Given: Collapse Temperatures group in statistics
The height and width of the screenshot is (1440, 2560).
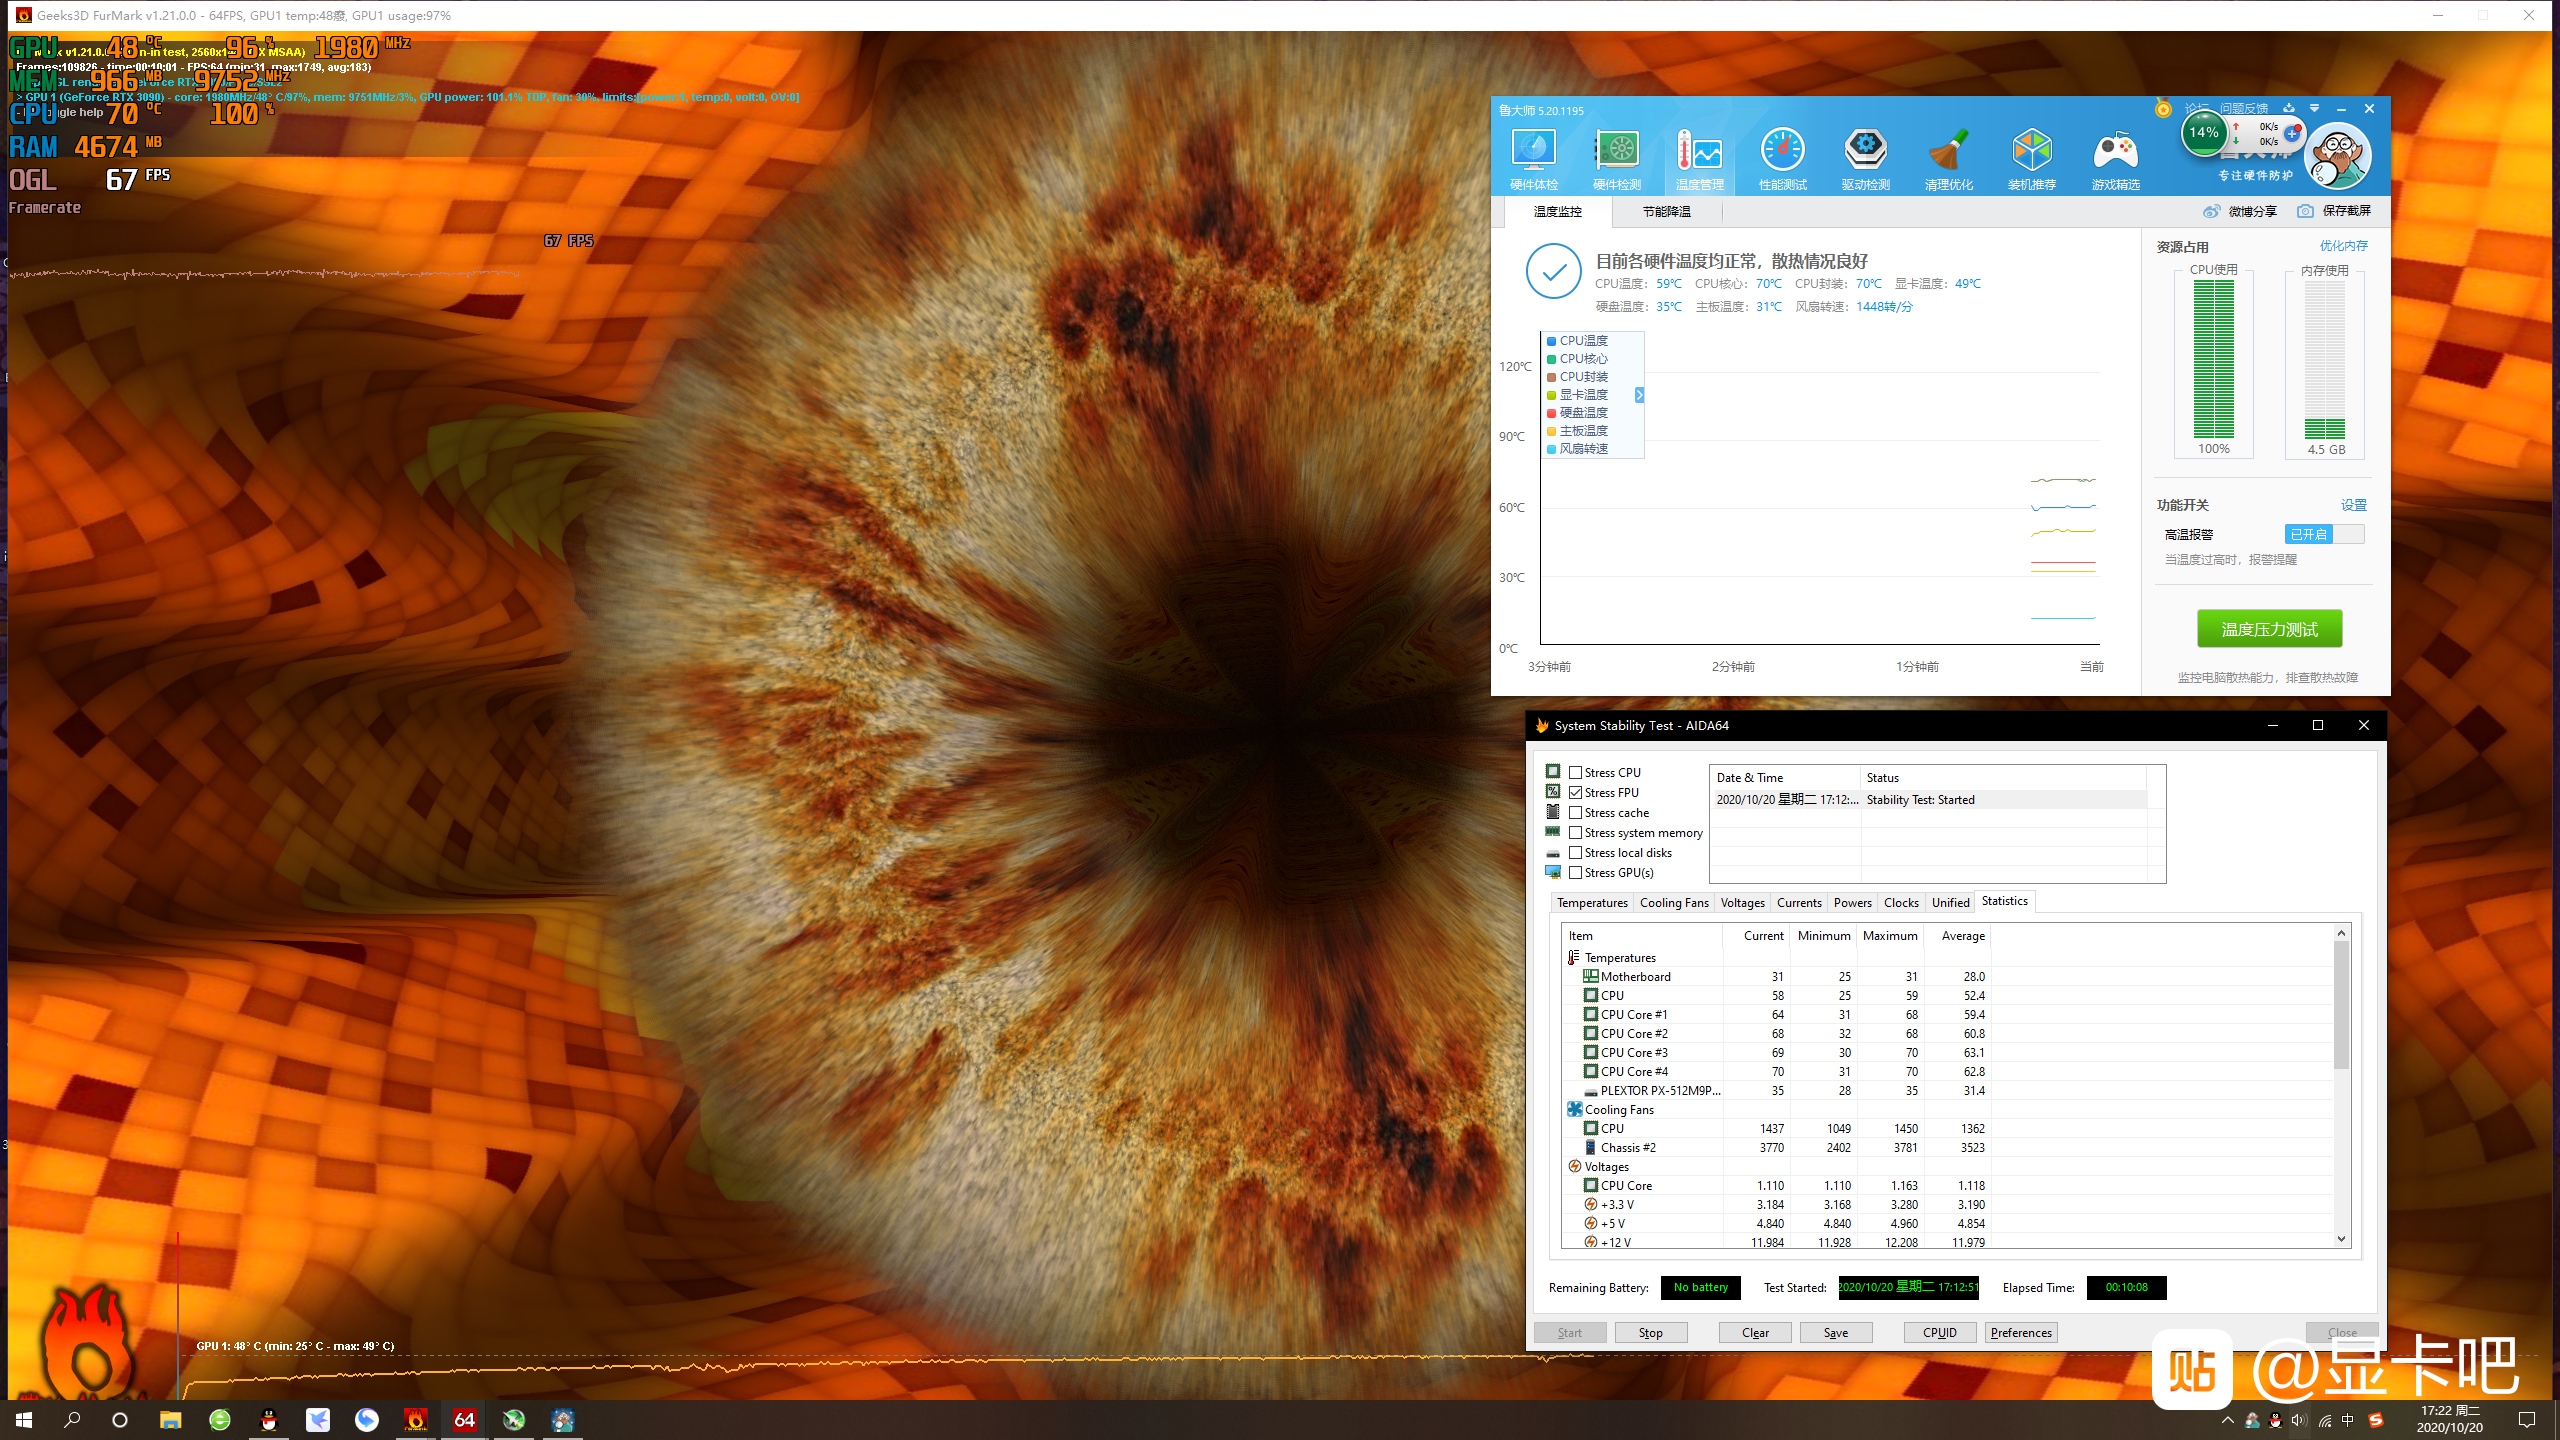Looking at the screenshot, I should tap(1574, 957).
